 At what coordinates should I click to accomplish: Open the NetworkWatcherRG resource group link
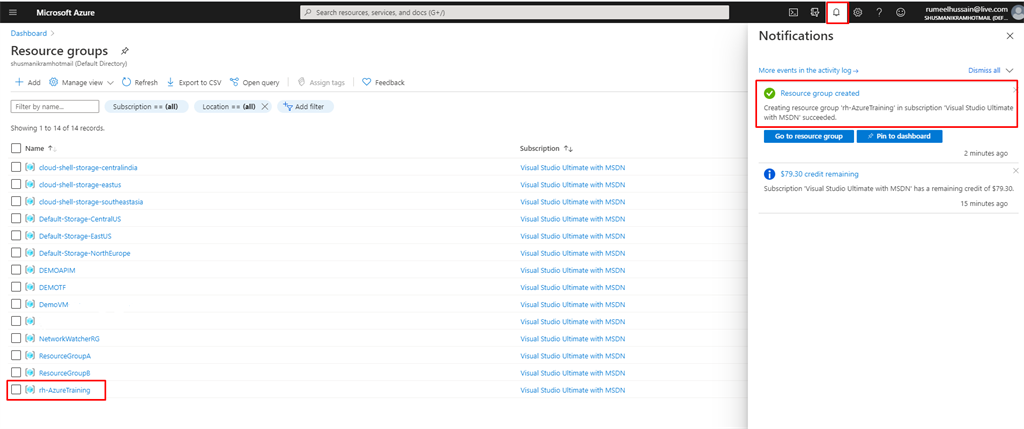pos(69,338)
